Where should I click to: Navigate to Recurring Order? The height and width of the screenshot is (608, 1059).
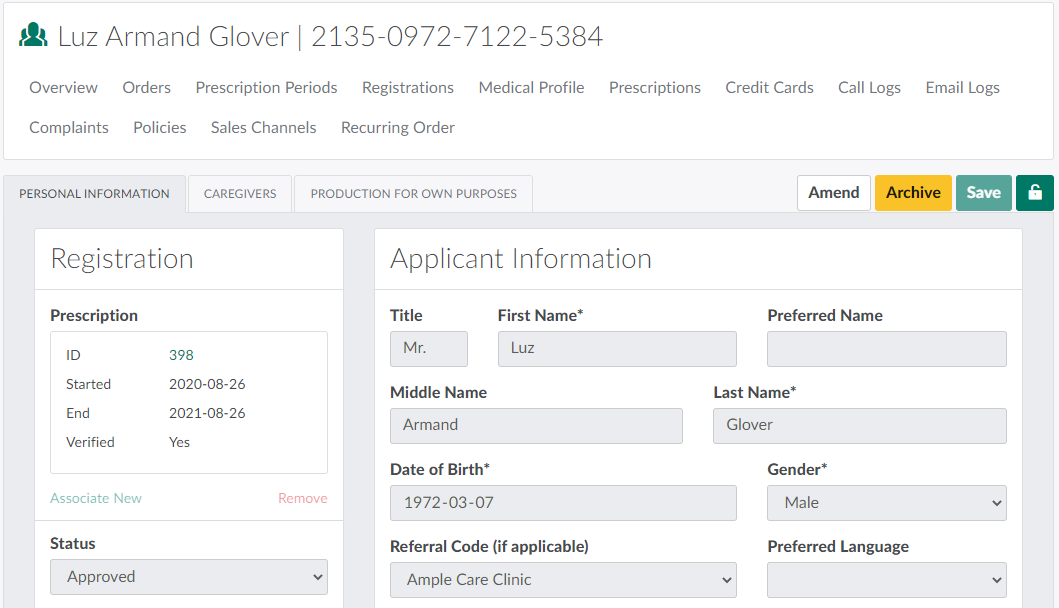[x=397, y=128]
